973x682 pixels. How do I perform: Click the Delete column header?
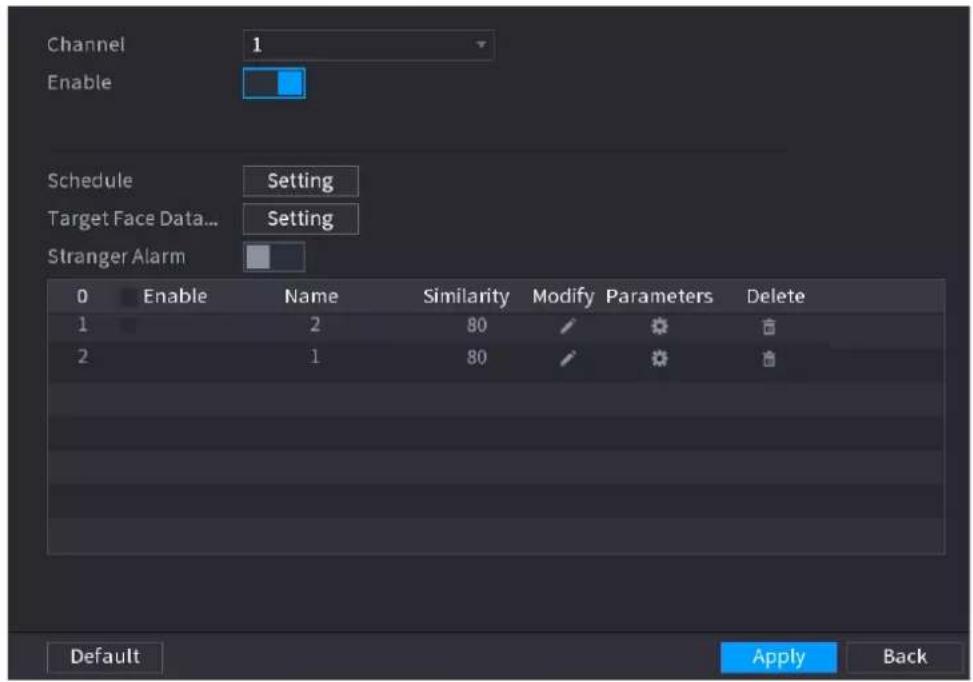pyautogui.click(x=776, y=297)
